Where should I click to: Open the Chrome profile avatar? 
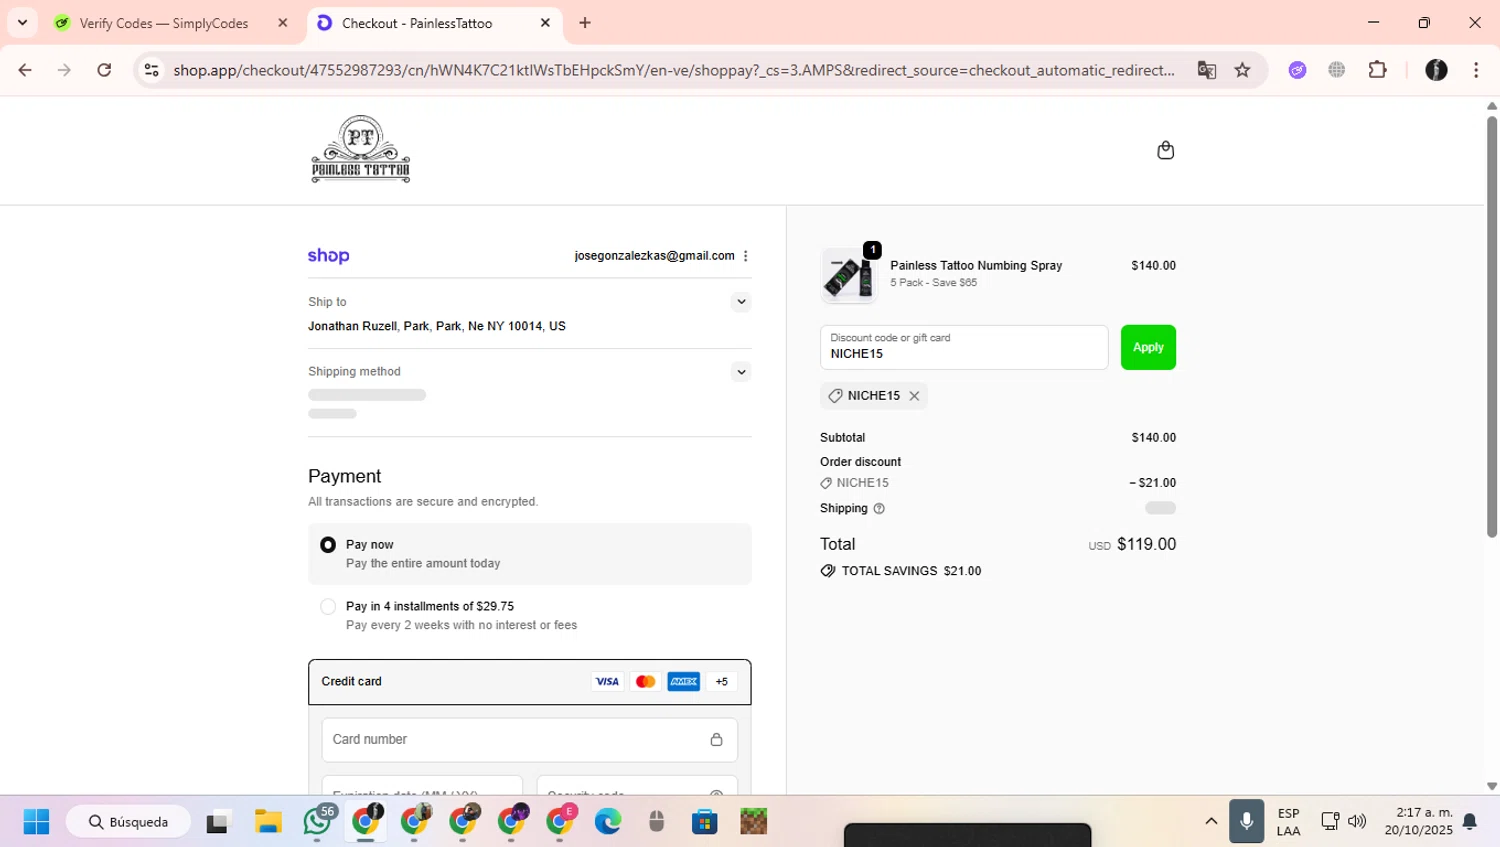click(x=1436, y=70)
